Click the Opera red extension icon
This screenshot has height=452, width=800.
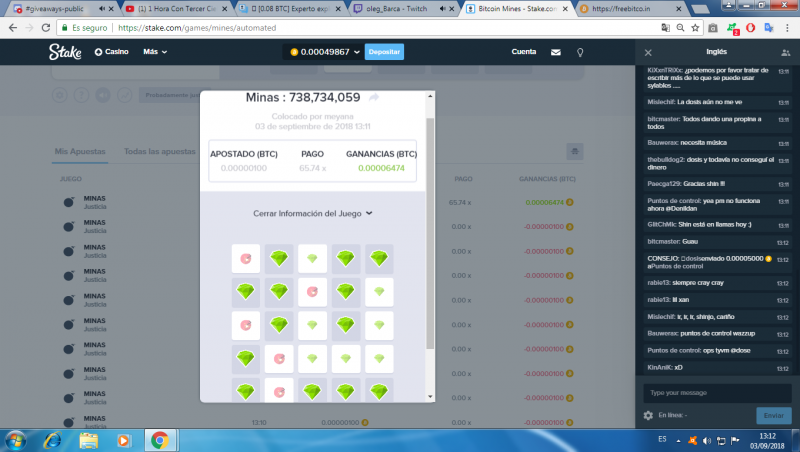tap(750, 28)
